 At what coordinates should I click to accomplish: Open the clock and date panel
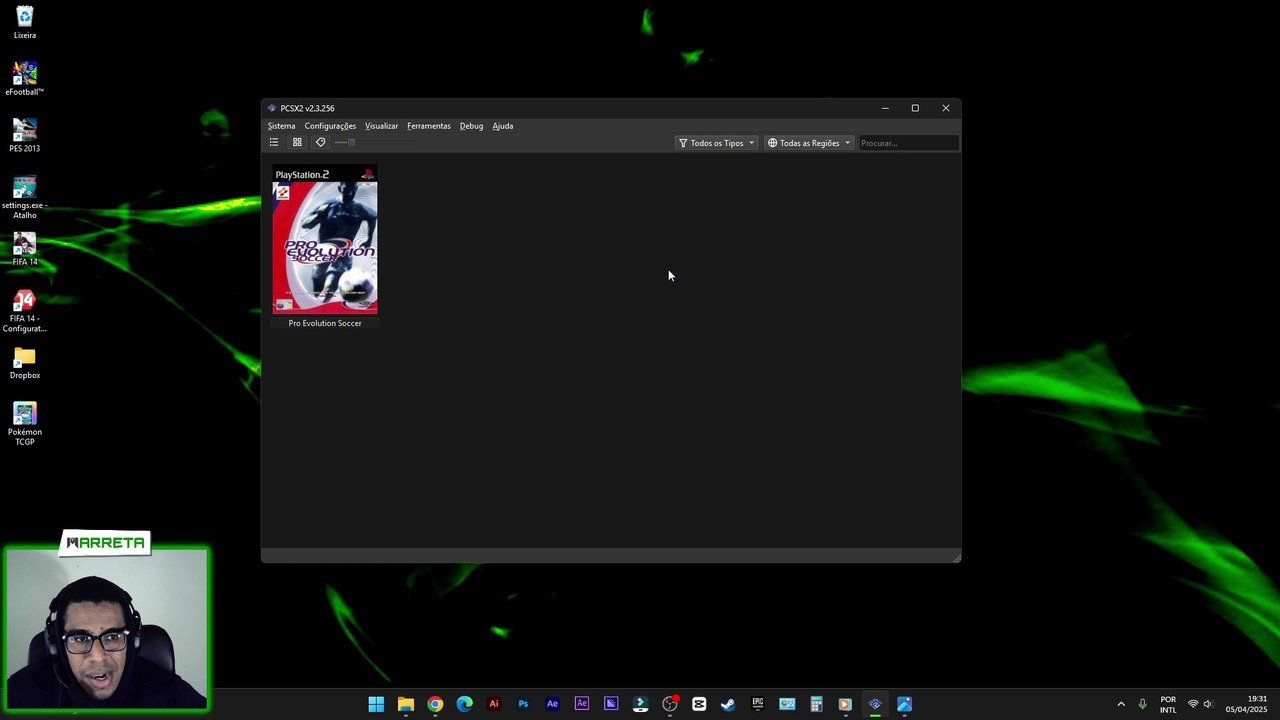click(x=1246, y=704)
